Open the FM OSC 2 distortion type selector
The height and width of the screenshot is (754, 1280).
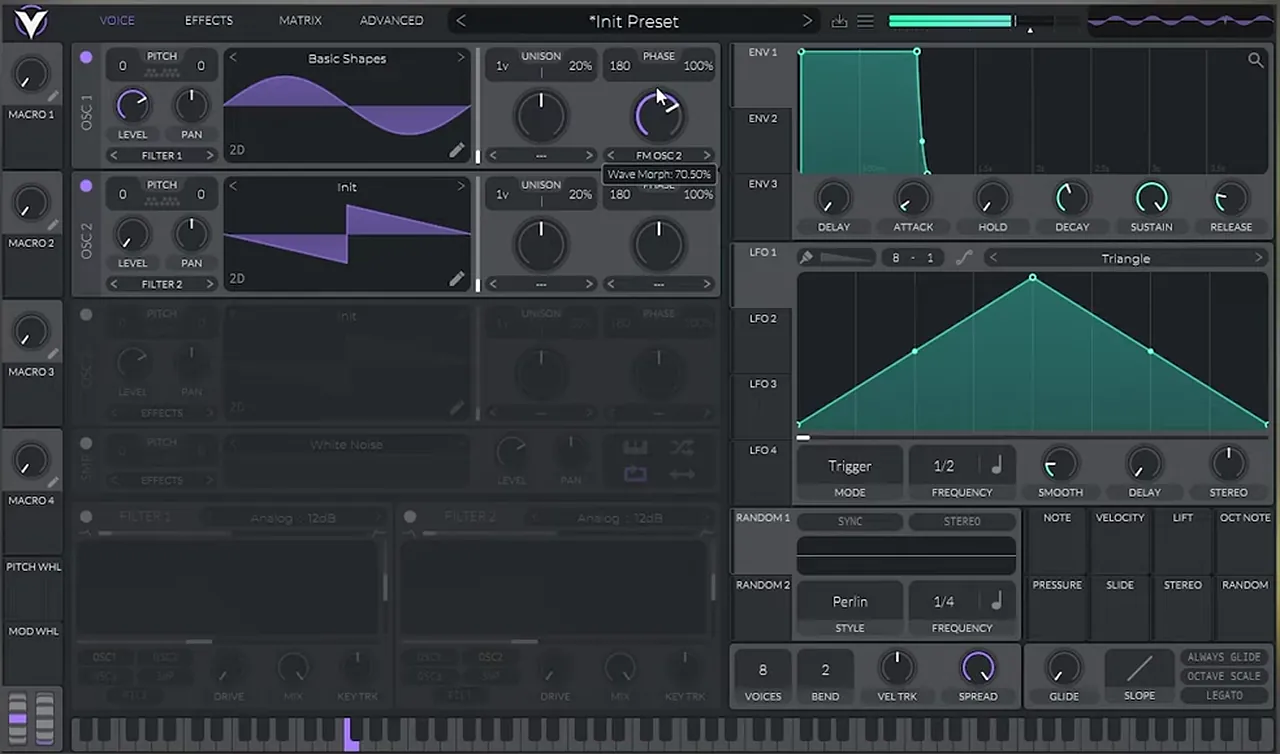658,155
